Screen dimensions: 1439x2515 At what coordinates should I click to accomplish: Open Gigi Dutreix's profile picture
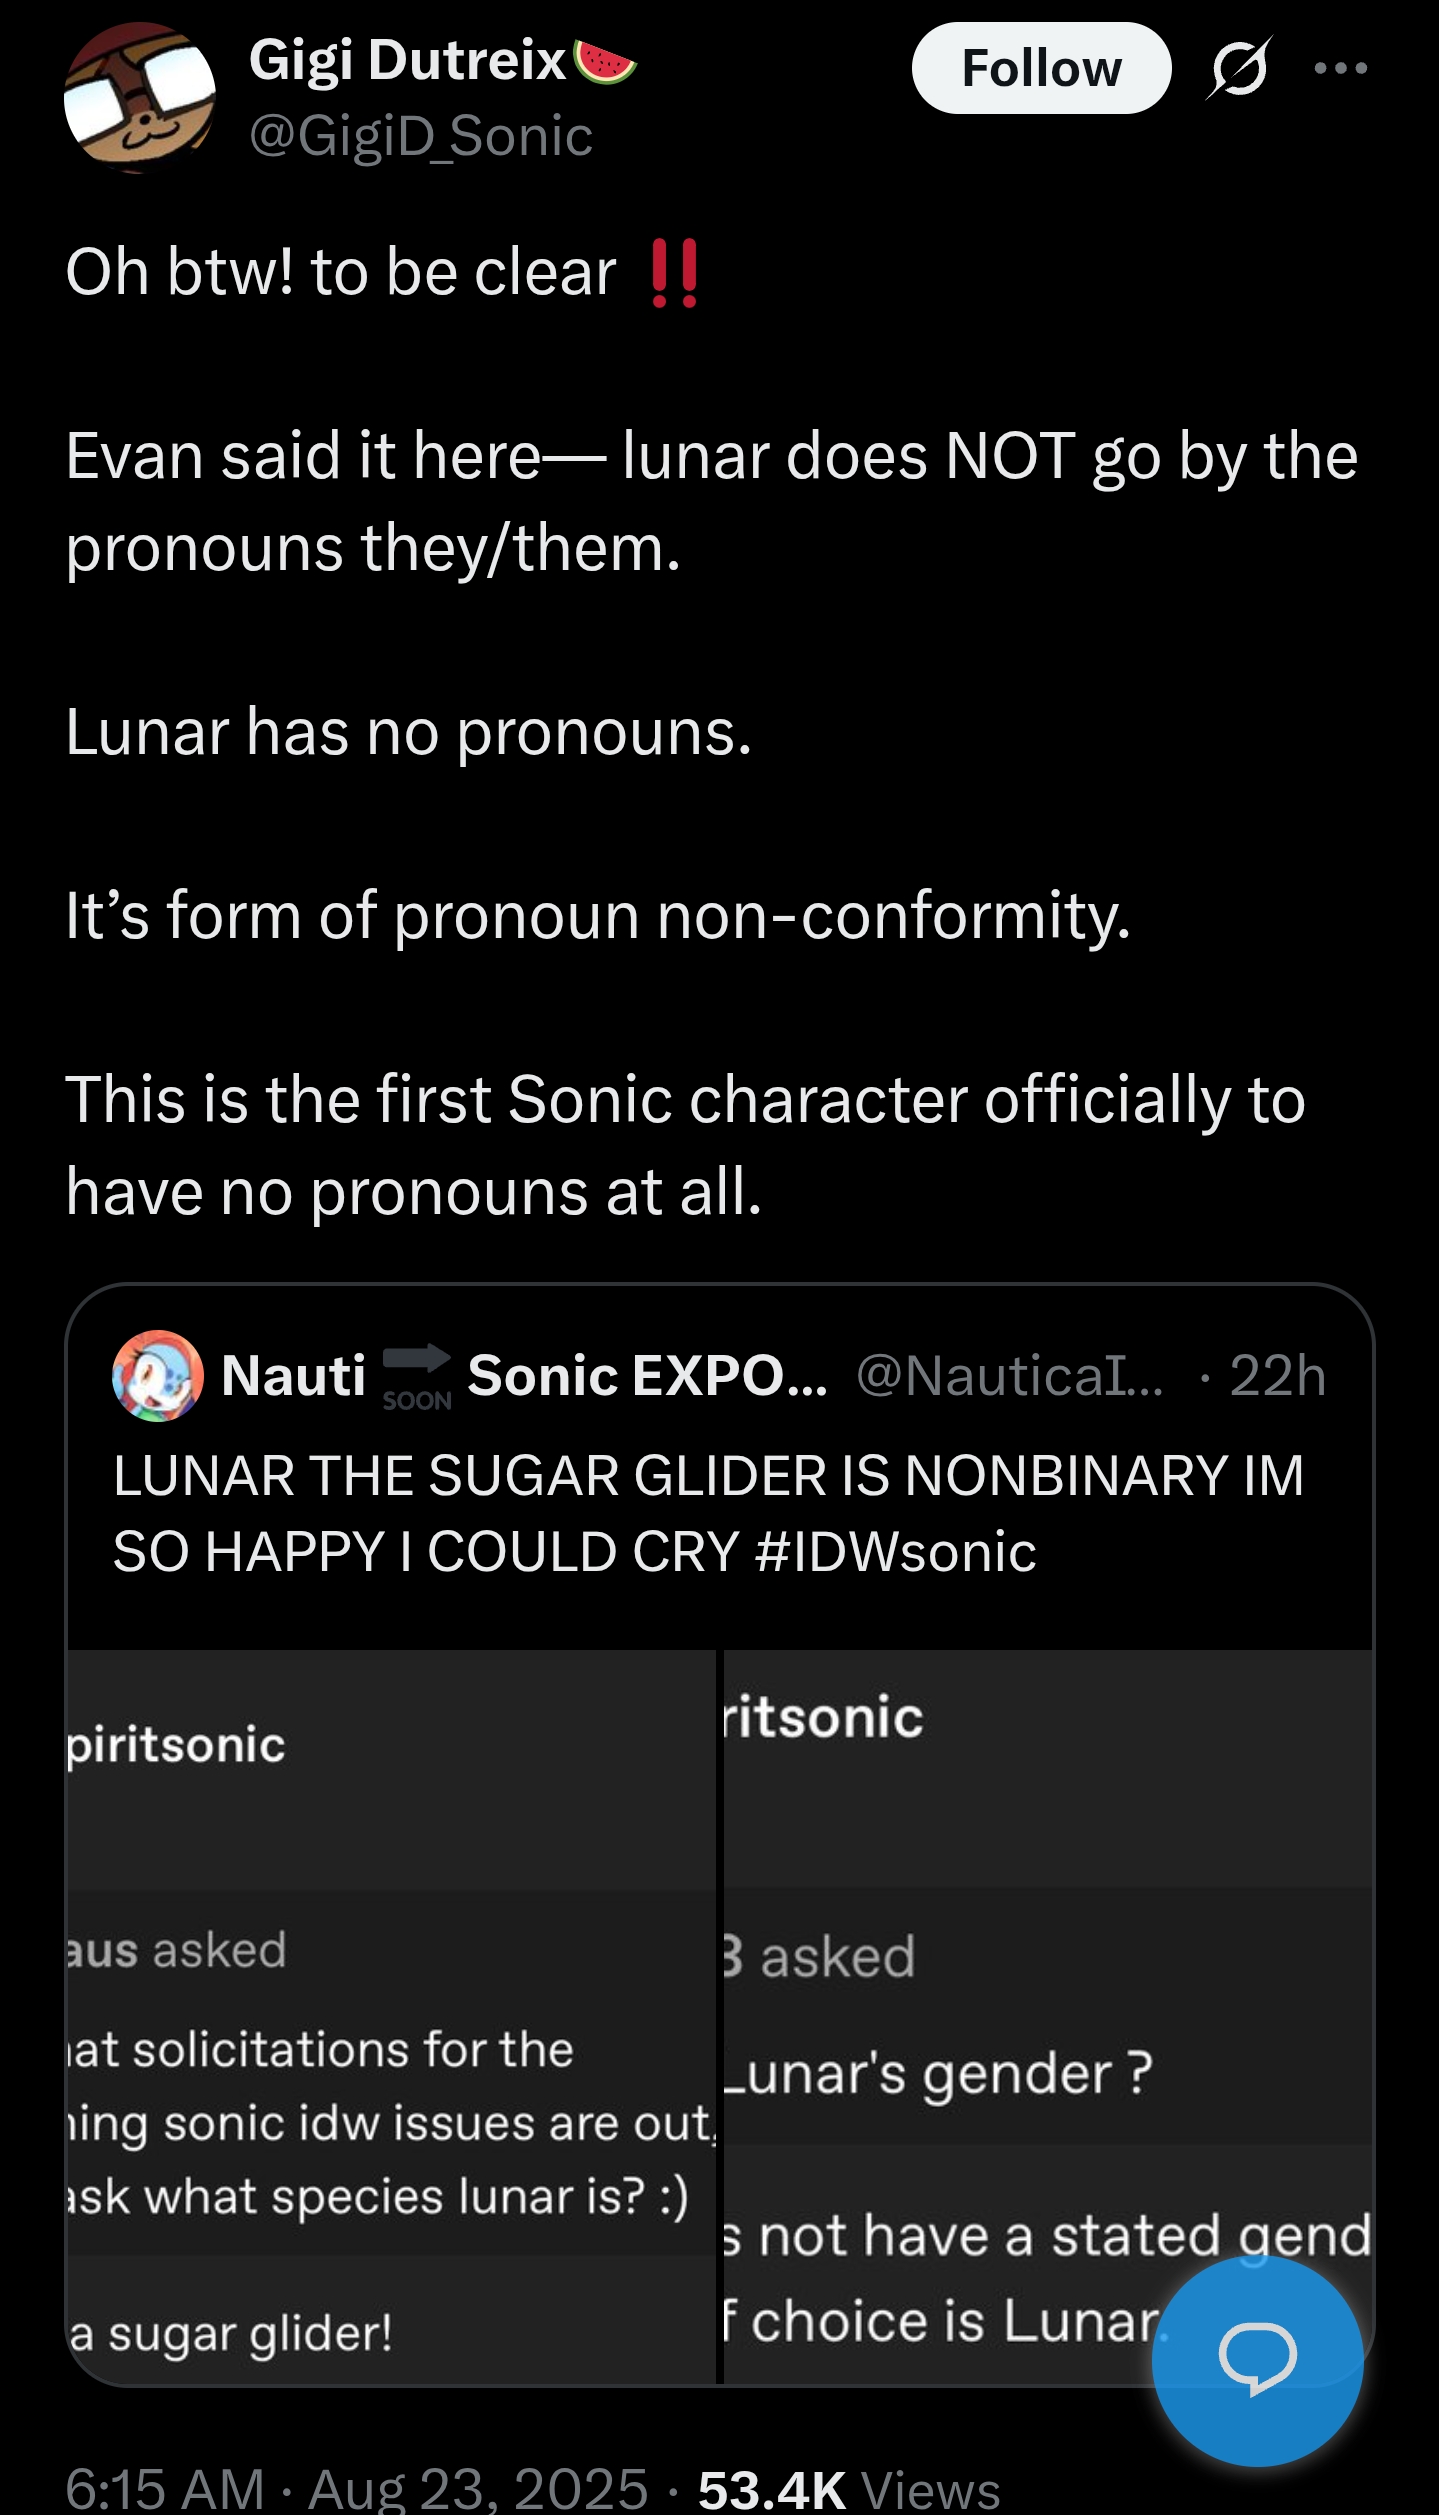(140, 98)
